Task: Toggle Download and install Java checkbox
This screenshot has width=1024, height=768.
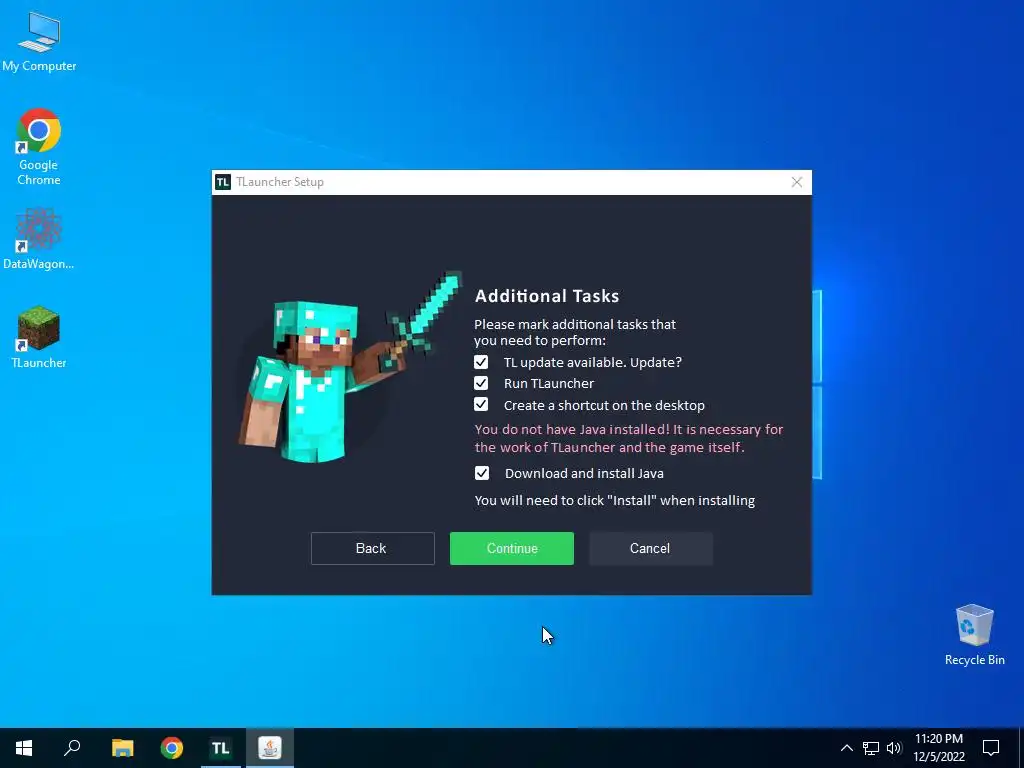Action: pyautogui.click(x=482, y=473)
